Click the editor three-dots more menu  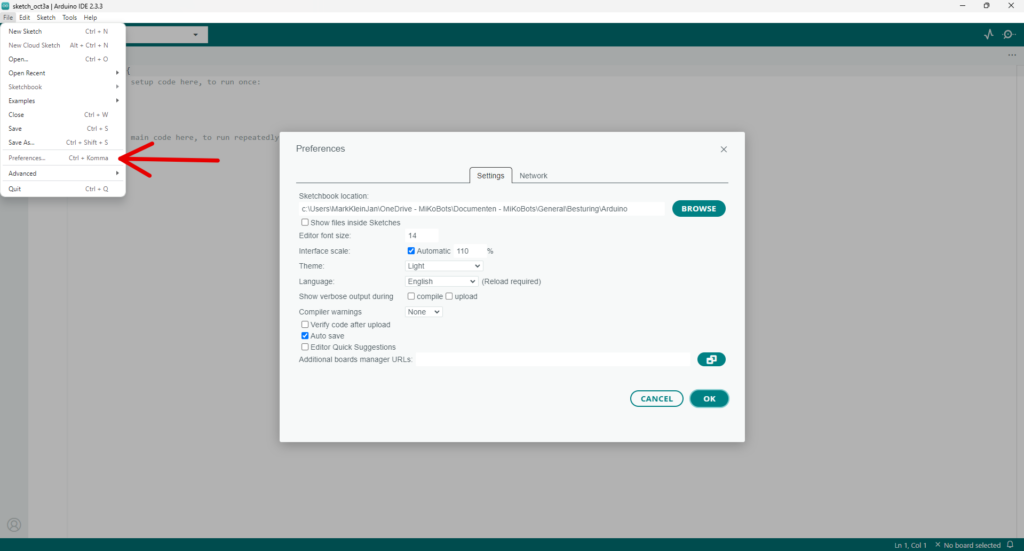1012,55
